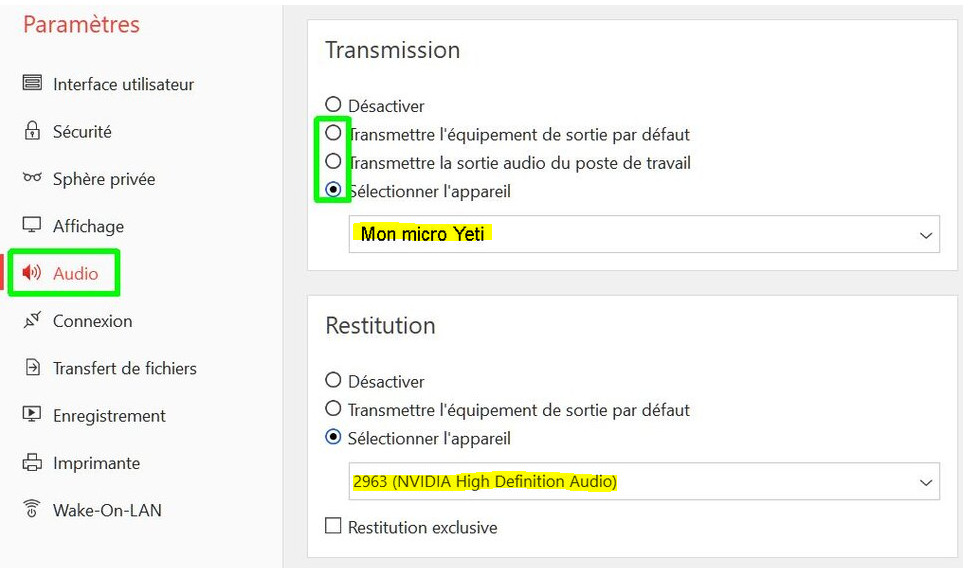Click the Enregistrement recording icon
This screenshot has height=568, width=963.
click(32, 415)
